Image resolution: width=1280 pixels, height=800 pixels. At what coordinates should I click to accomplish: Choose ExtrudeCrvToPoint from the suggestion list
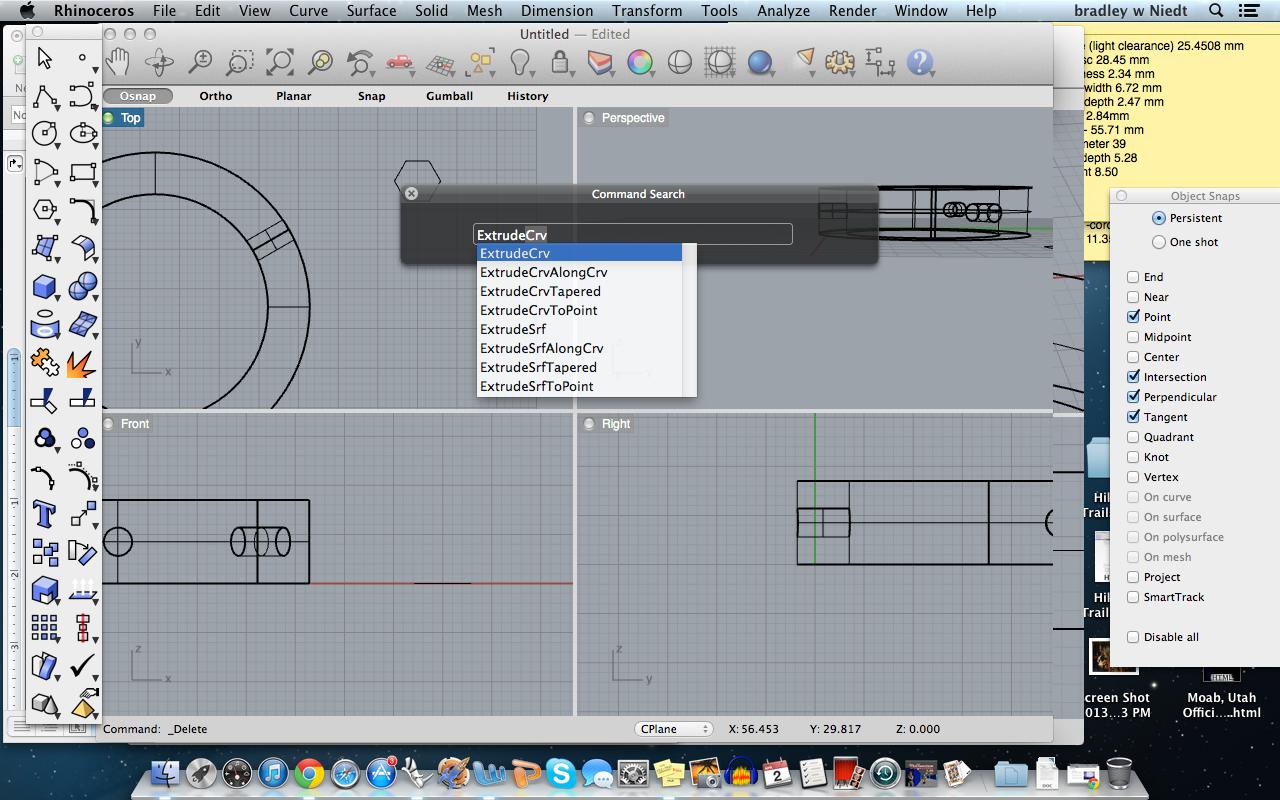point(580,310)
